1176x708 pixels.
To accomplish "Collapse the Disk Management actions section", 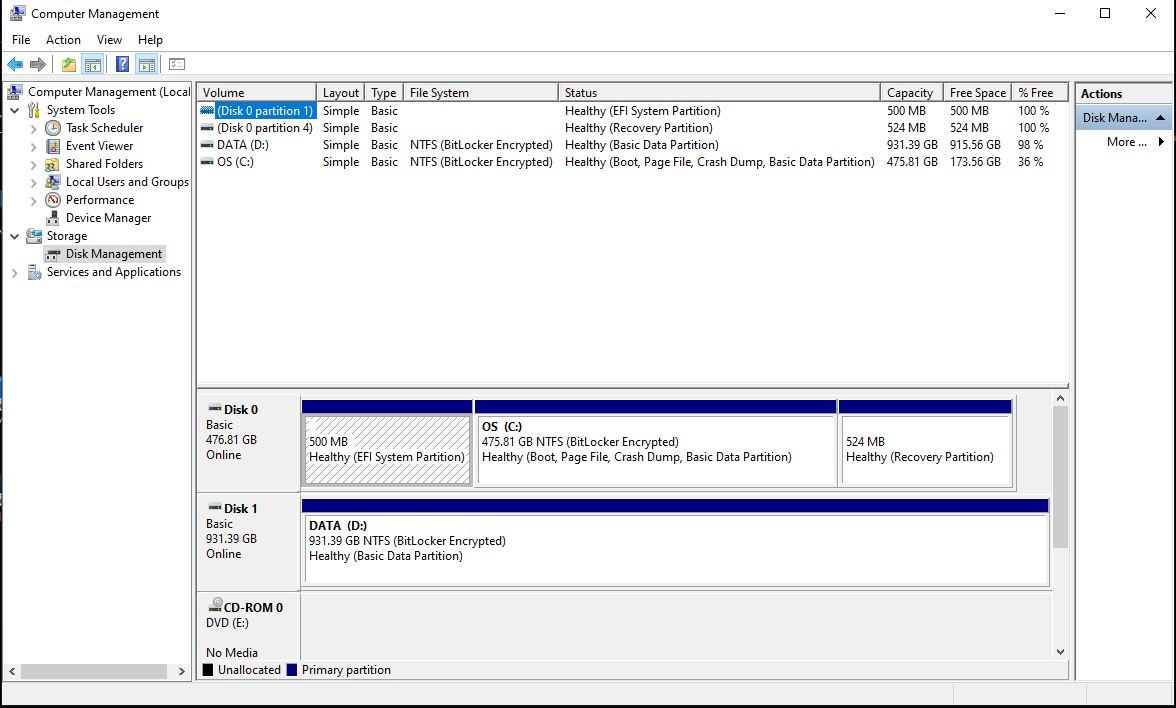I will point(1160,118).
